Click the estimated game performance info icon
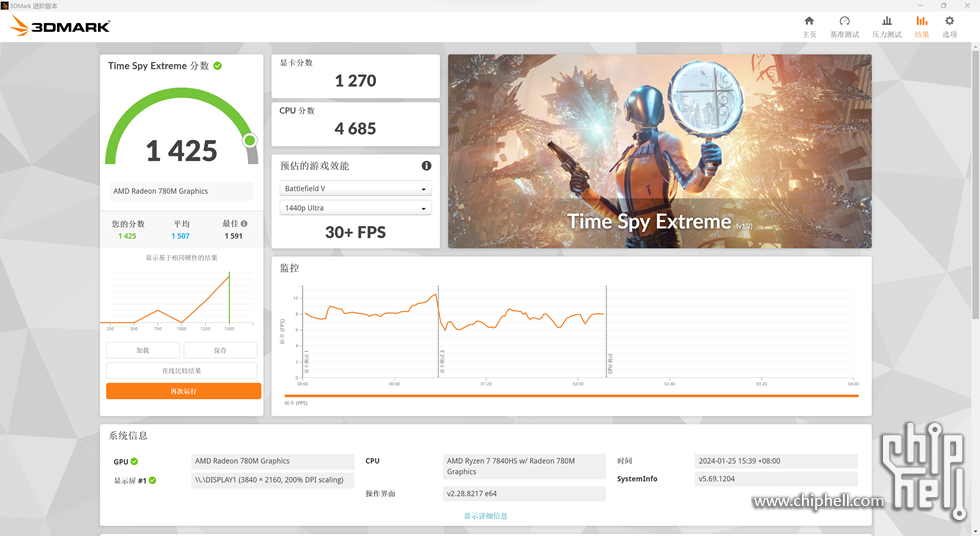The width and height of the screenshot is (980, 536). [426, 166]
